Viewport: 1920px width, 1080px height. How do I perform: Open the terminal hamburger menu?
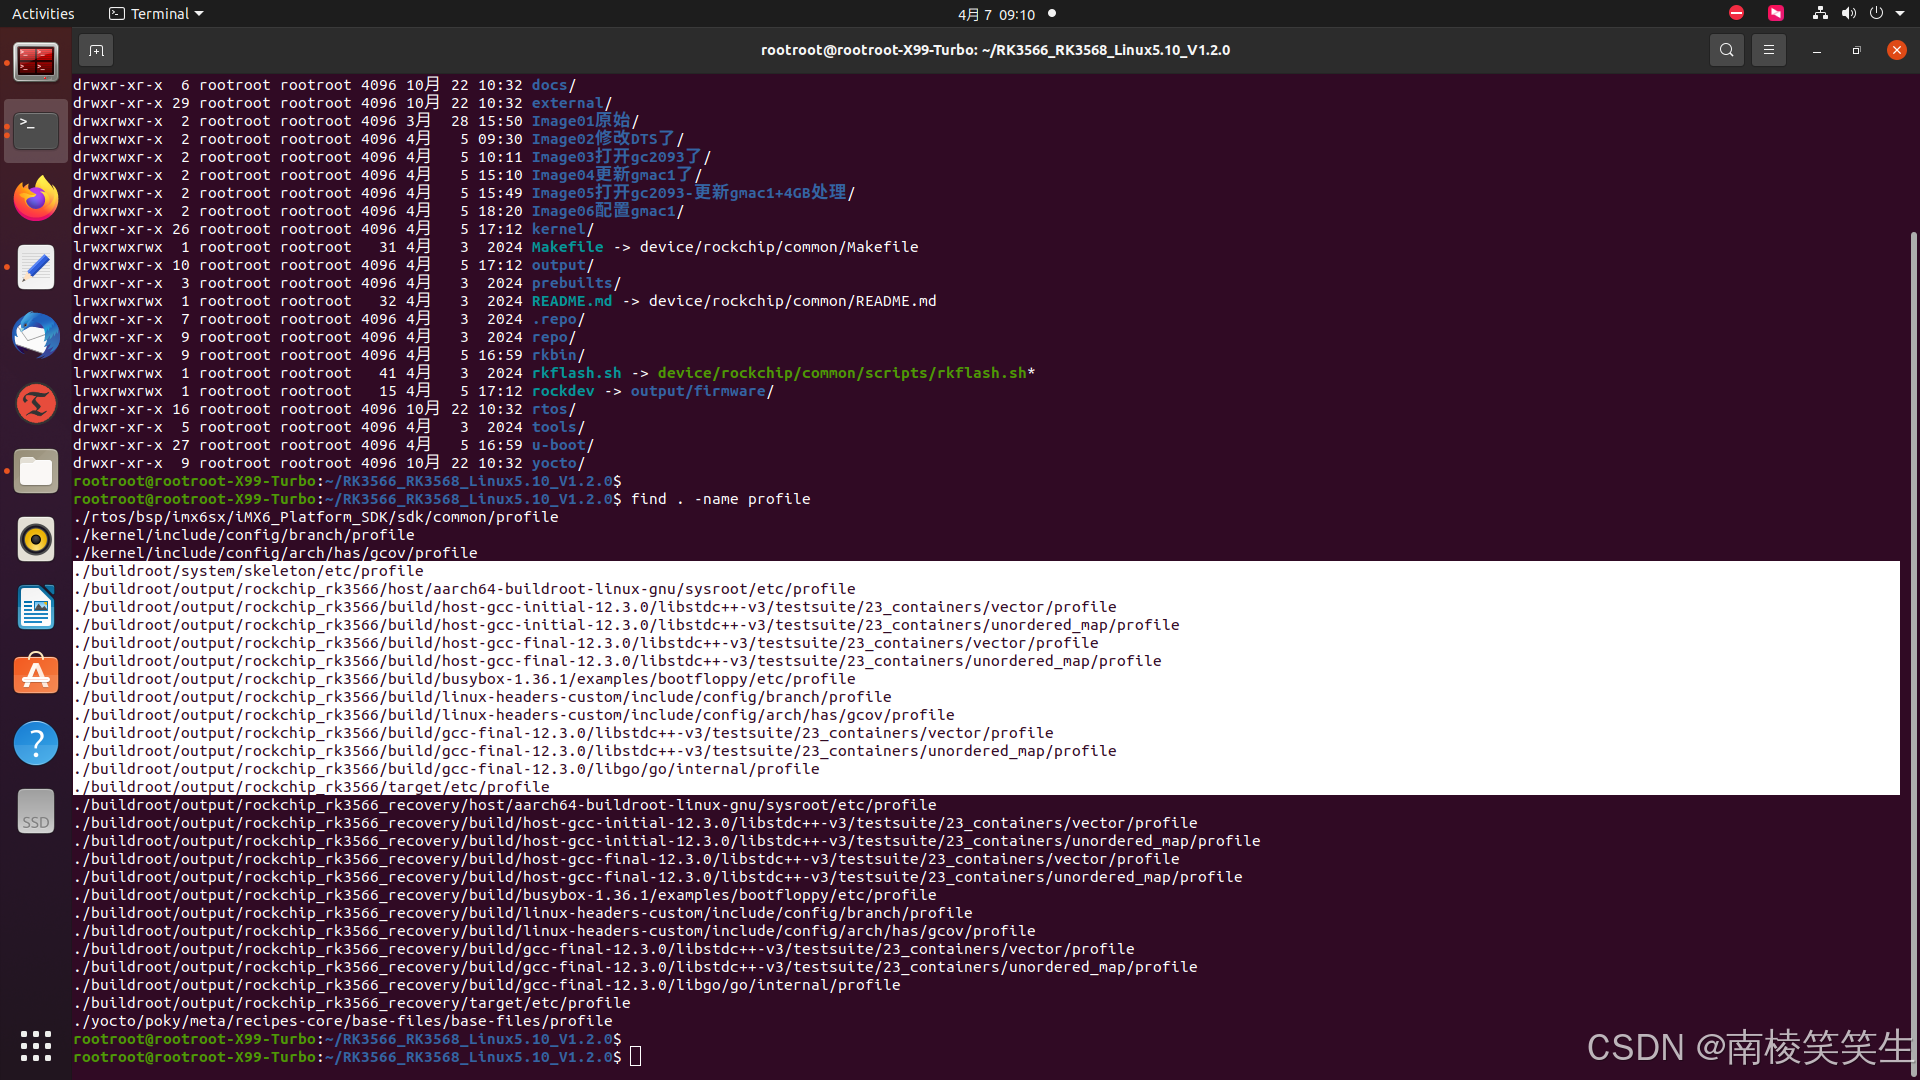point(1768,50)
